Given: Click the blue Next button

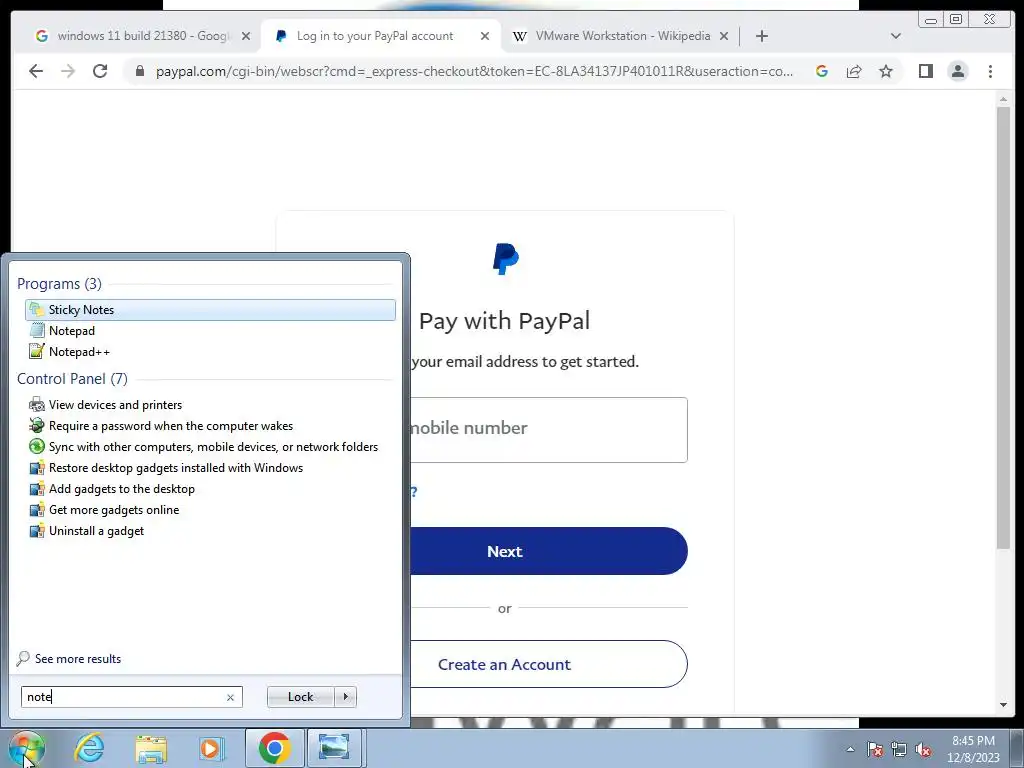Looking at the screenshot, I should pyautogui.click(x=549, y=551).
